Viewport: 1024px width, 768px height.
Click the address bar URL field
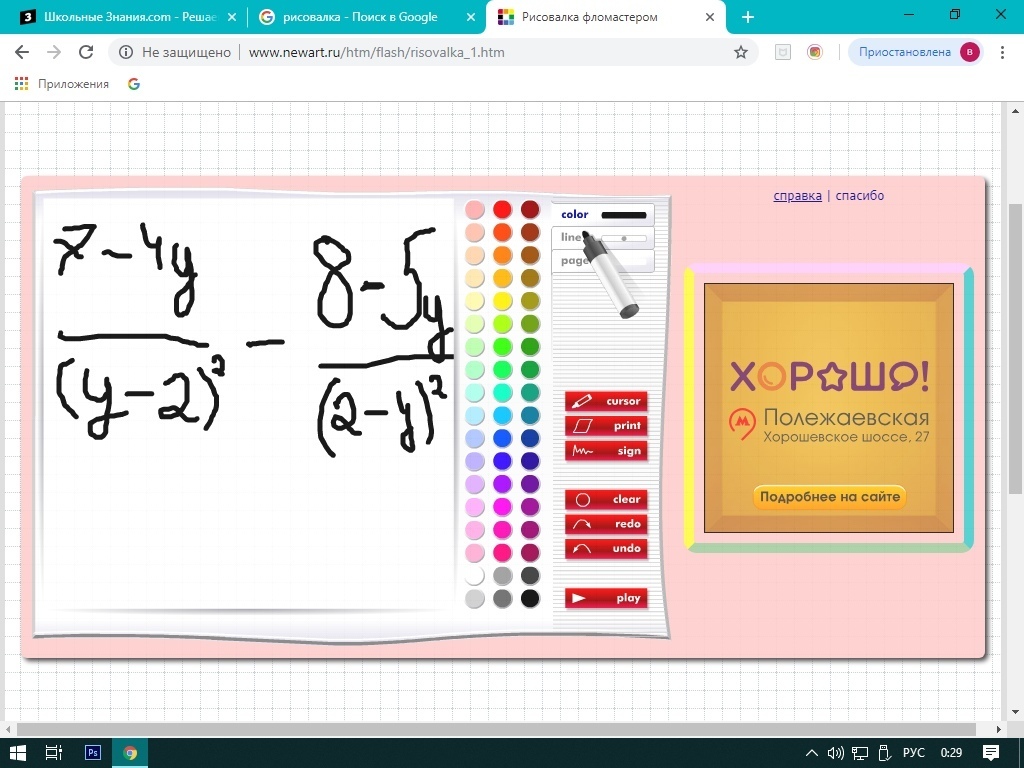click(x=440, y=52)
